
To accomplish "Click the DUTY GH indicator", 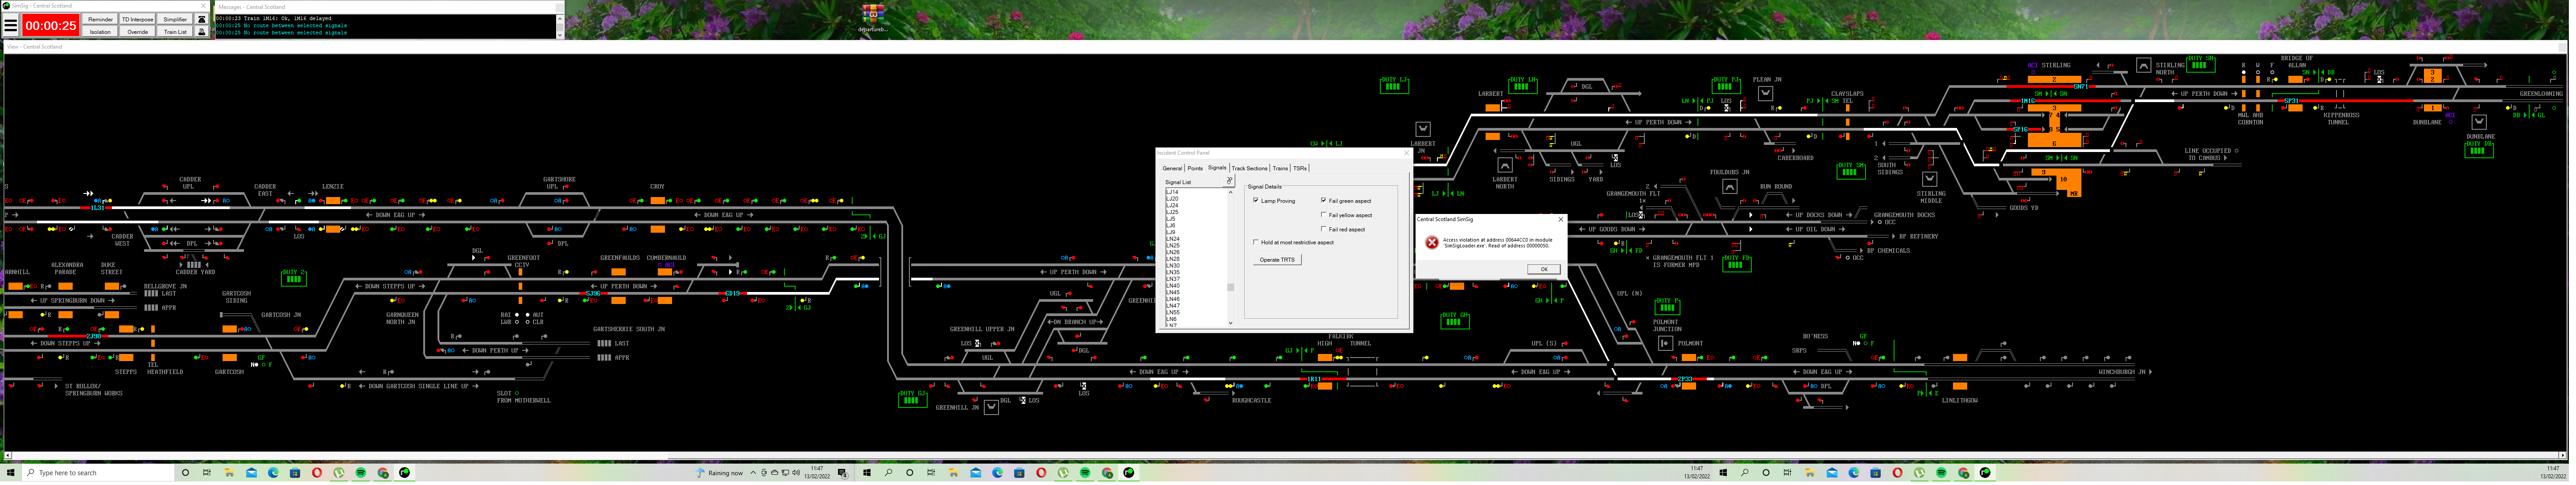I will tap(1455, 320).
